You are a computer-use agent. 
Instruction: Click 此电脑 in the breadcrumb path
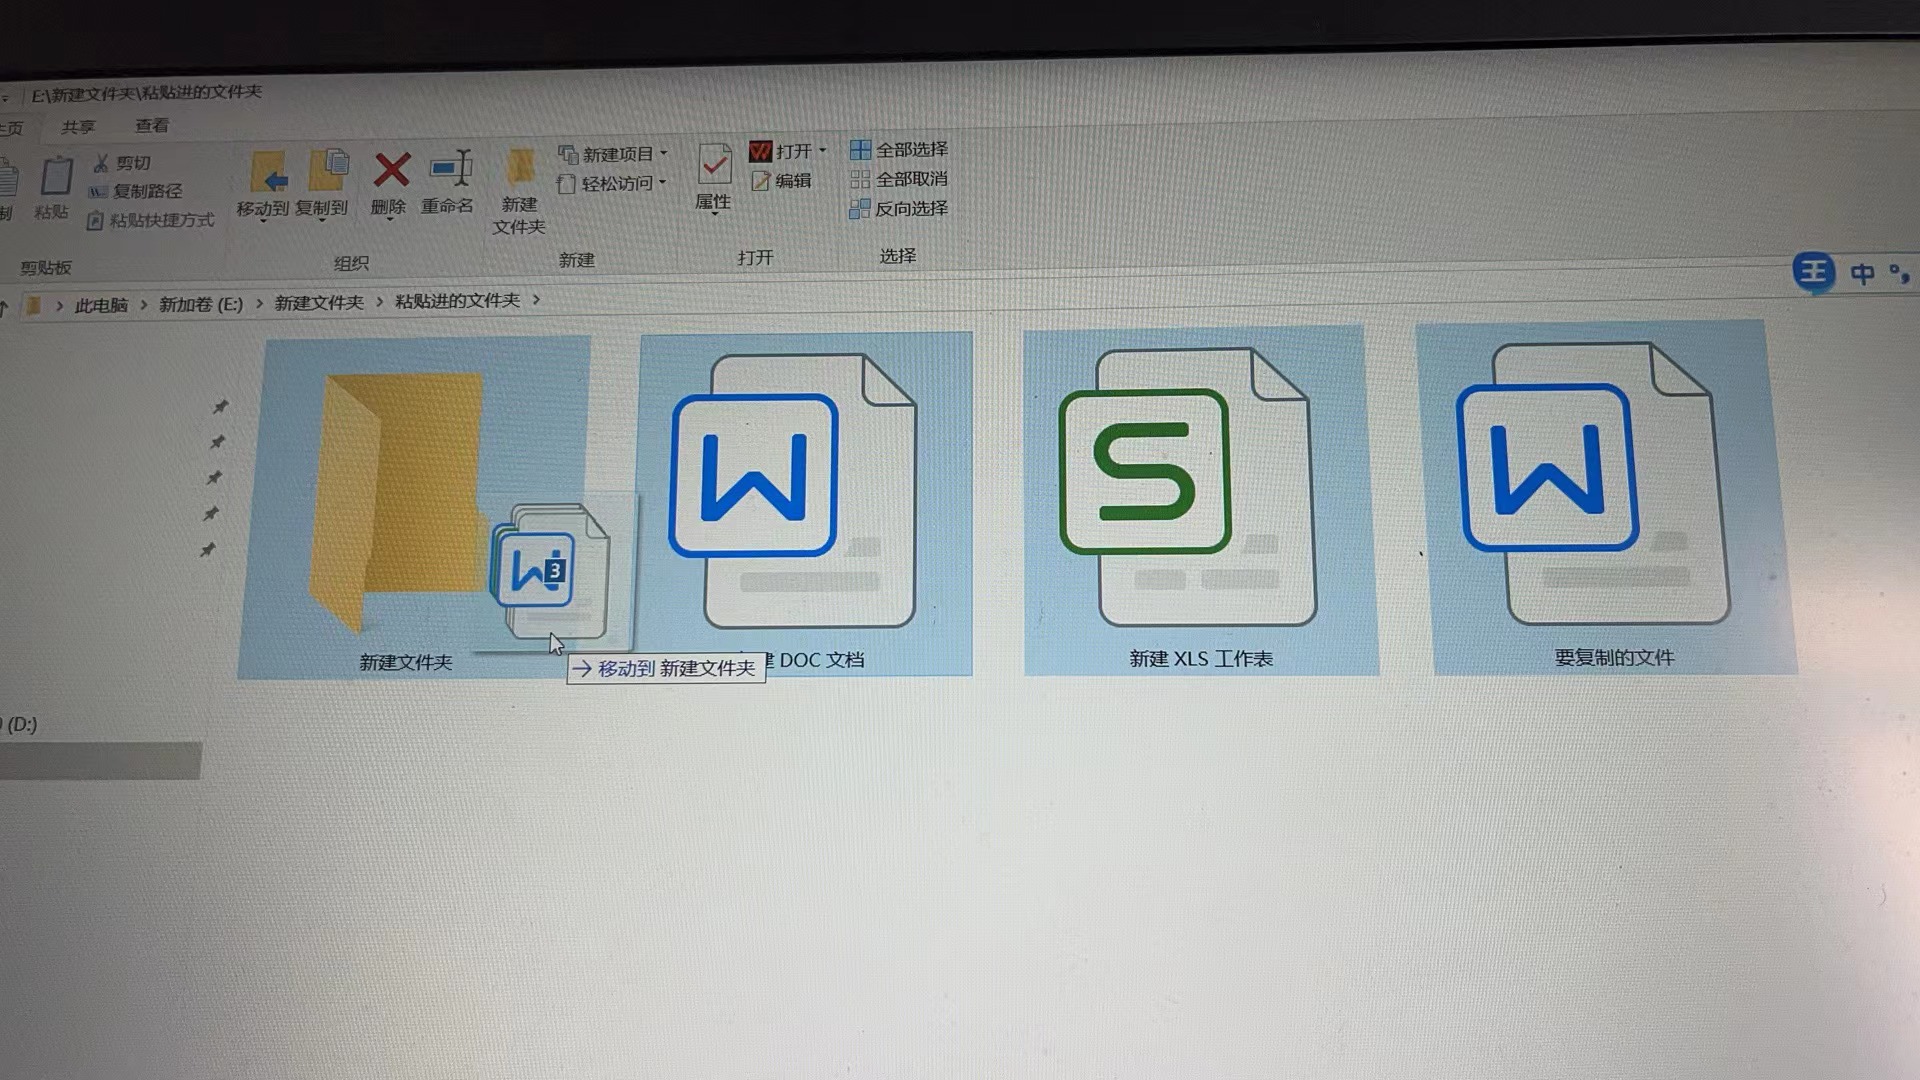[x=101, y=305]
